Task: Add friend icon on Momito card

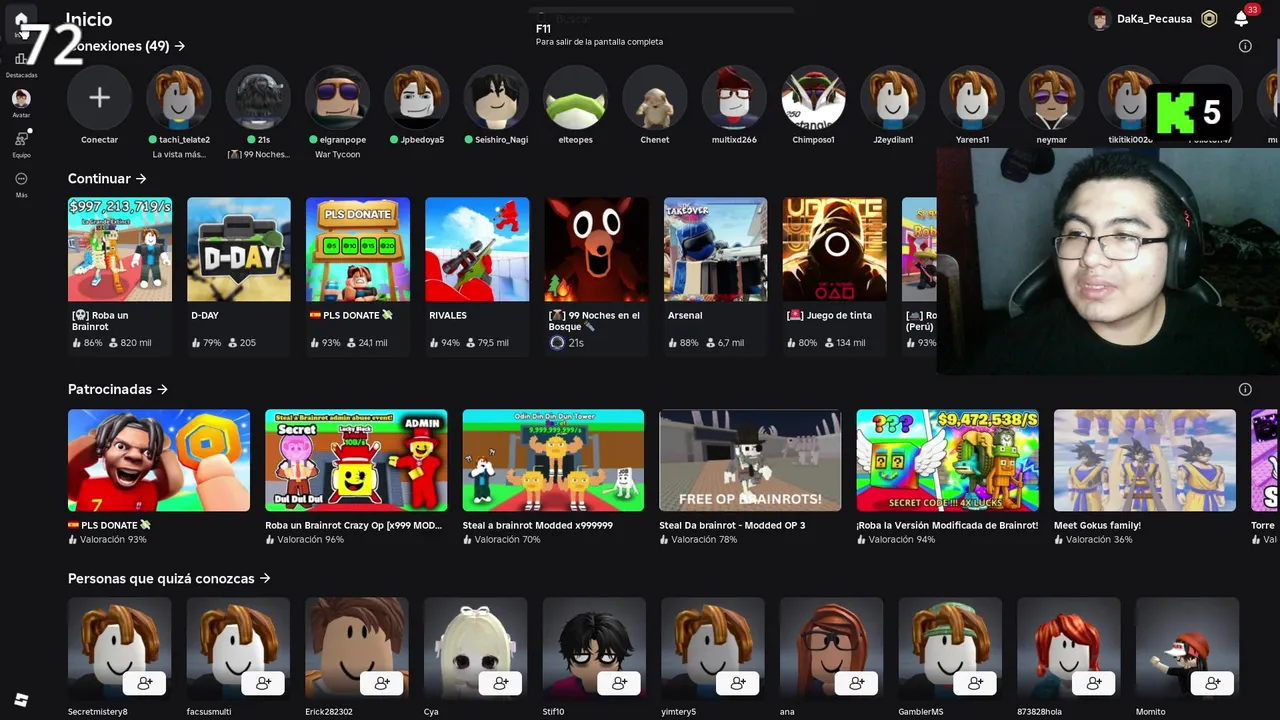Action: 1213,683
